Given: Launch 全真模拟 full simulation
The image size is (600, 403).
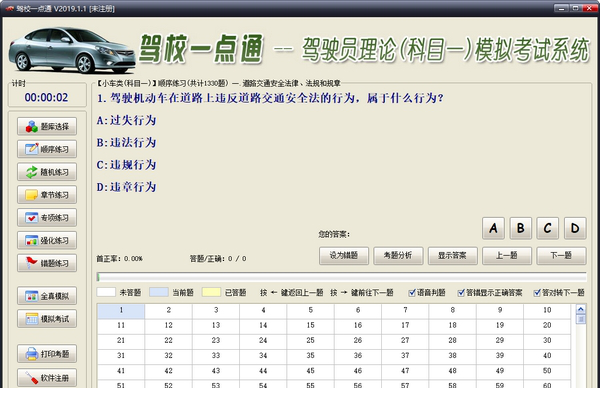Looking at the screenshot, I should click(x=47, y=296).
